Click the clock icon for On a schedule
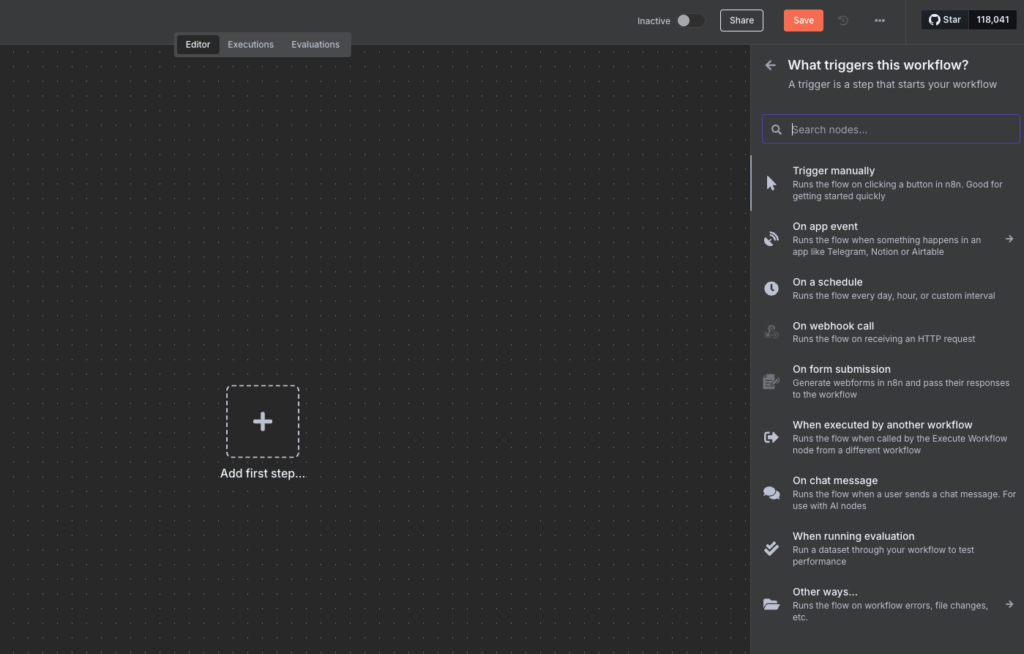Viewport: 1024px width, 654px height. click(771, 288)
